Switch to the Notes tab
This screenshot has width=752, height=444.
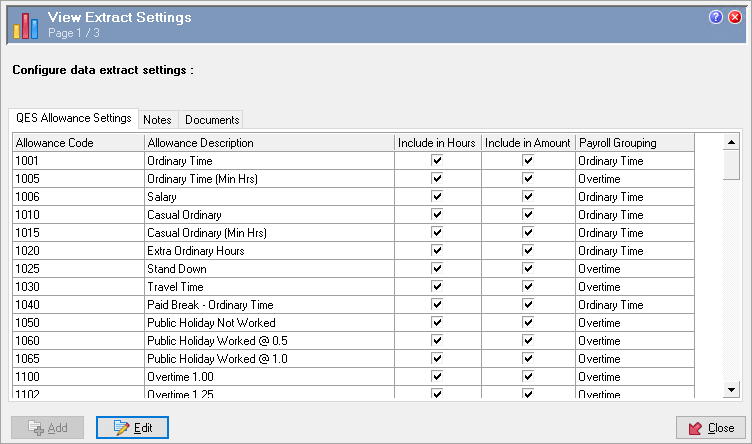[x=158, y=120]
